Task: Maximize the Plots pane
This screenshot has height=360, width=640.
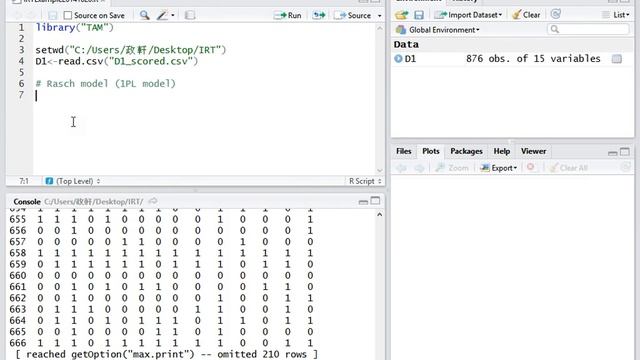Action: (624, 152)
